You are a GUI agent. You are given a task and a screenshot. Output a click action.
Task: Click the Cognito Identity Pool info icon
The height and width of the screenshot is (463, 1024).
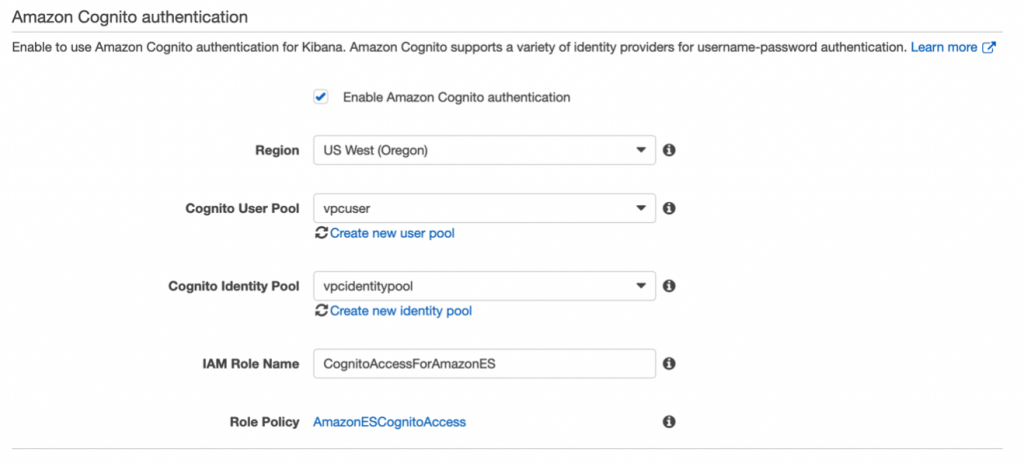(669, 286)
